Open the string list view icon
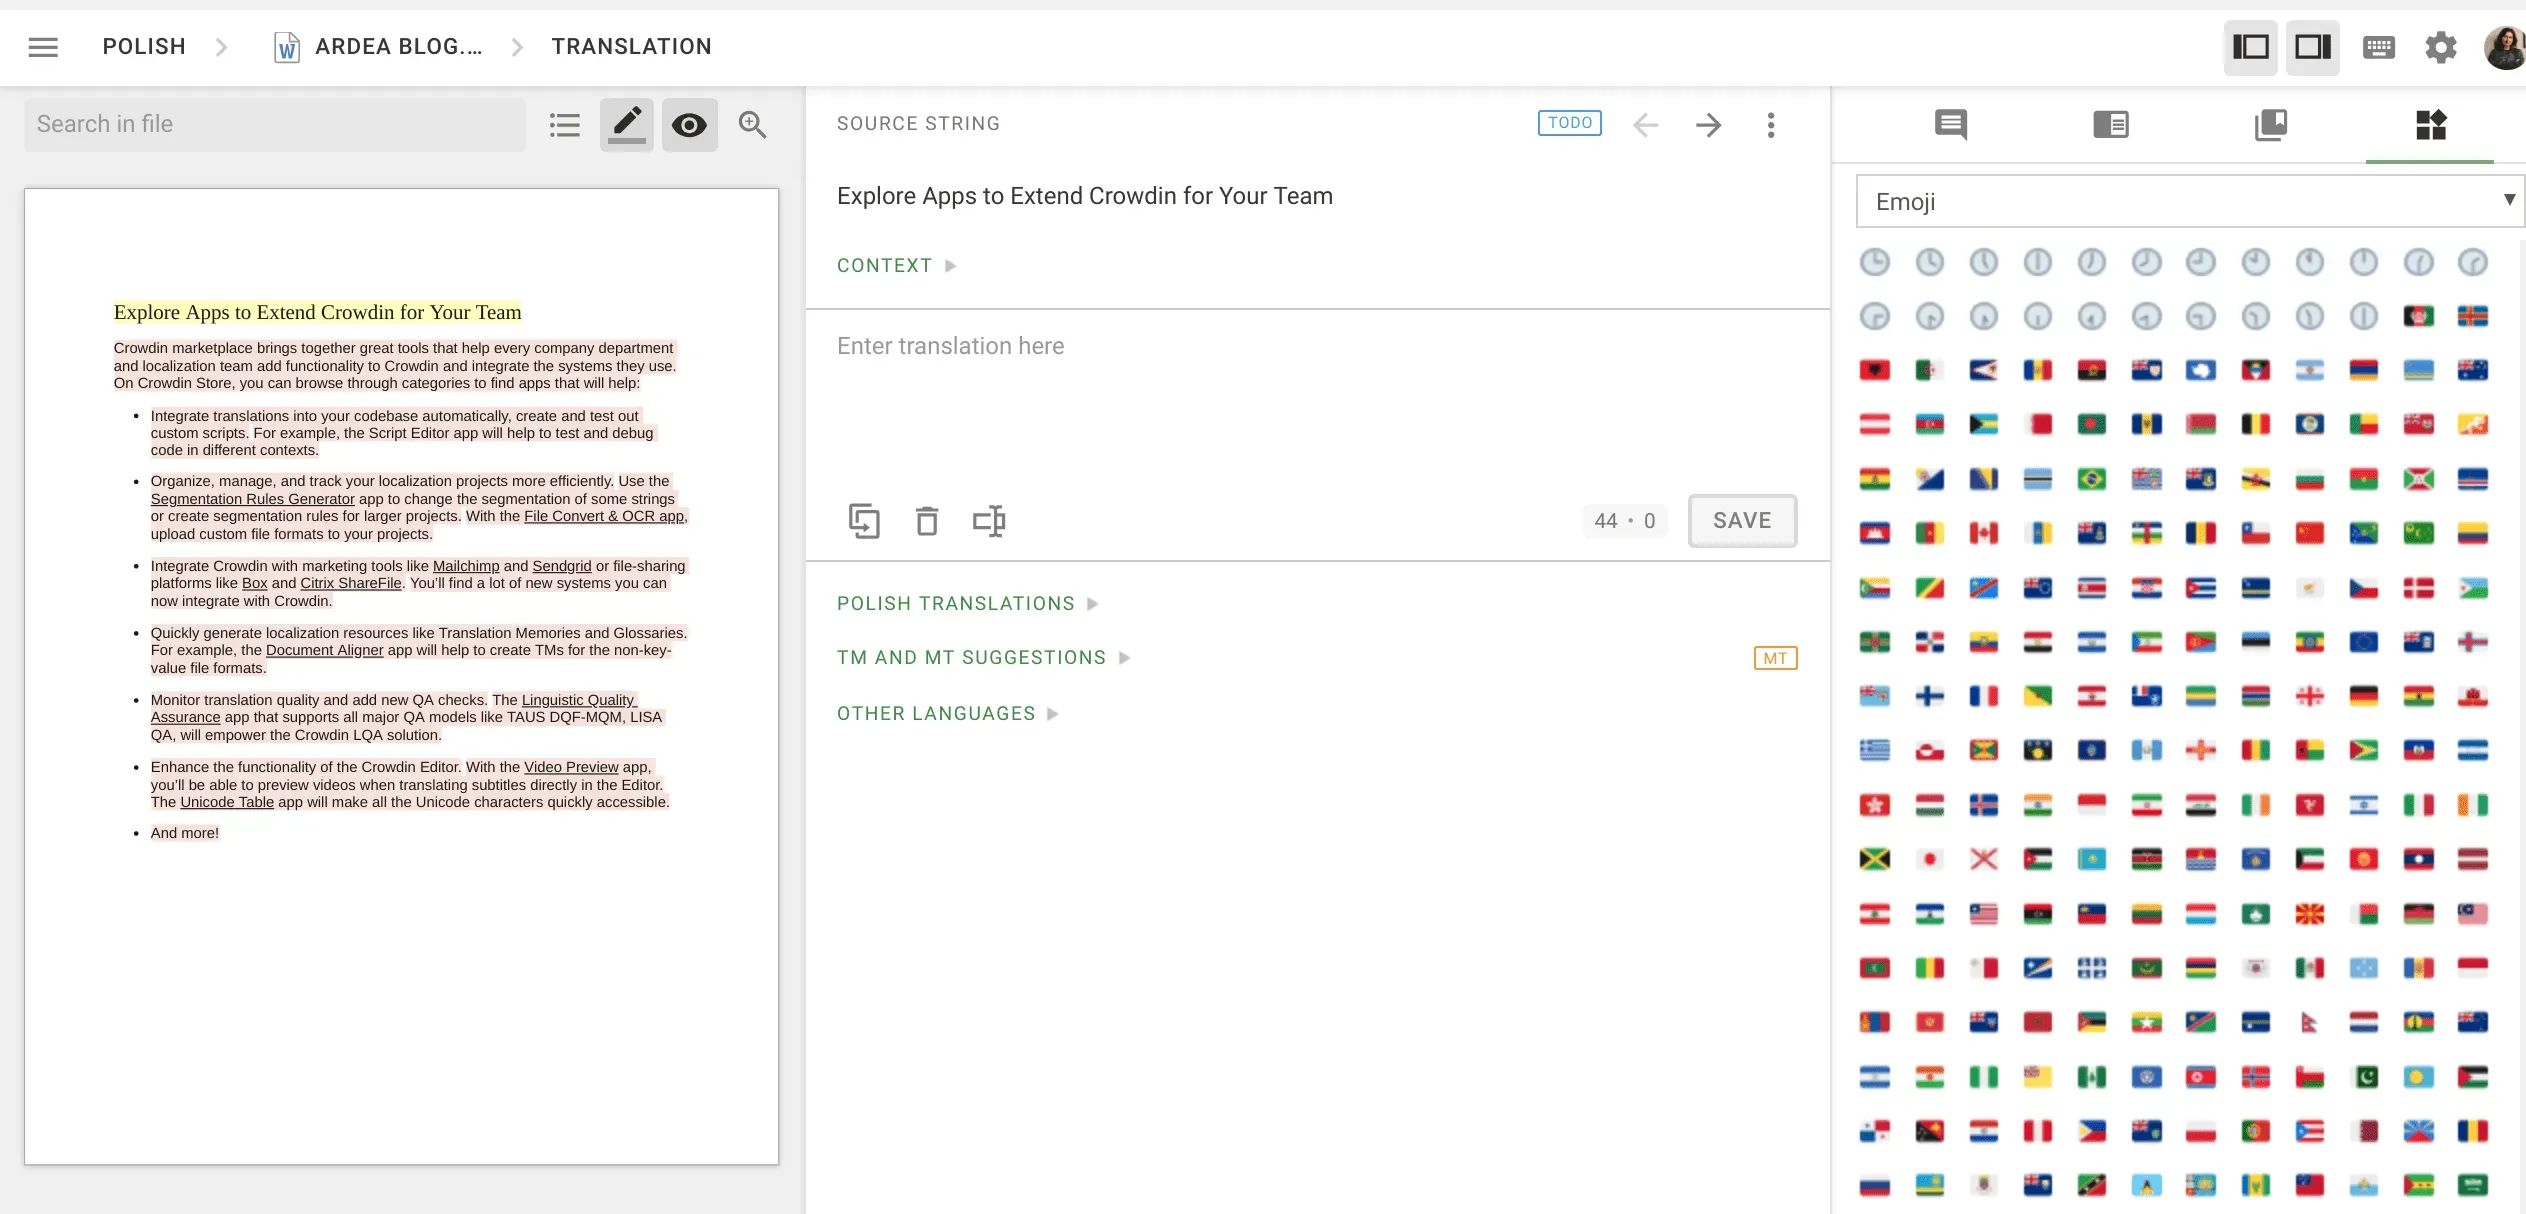This screenshot has height=1214, width=2526. point(565,124)
